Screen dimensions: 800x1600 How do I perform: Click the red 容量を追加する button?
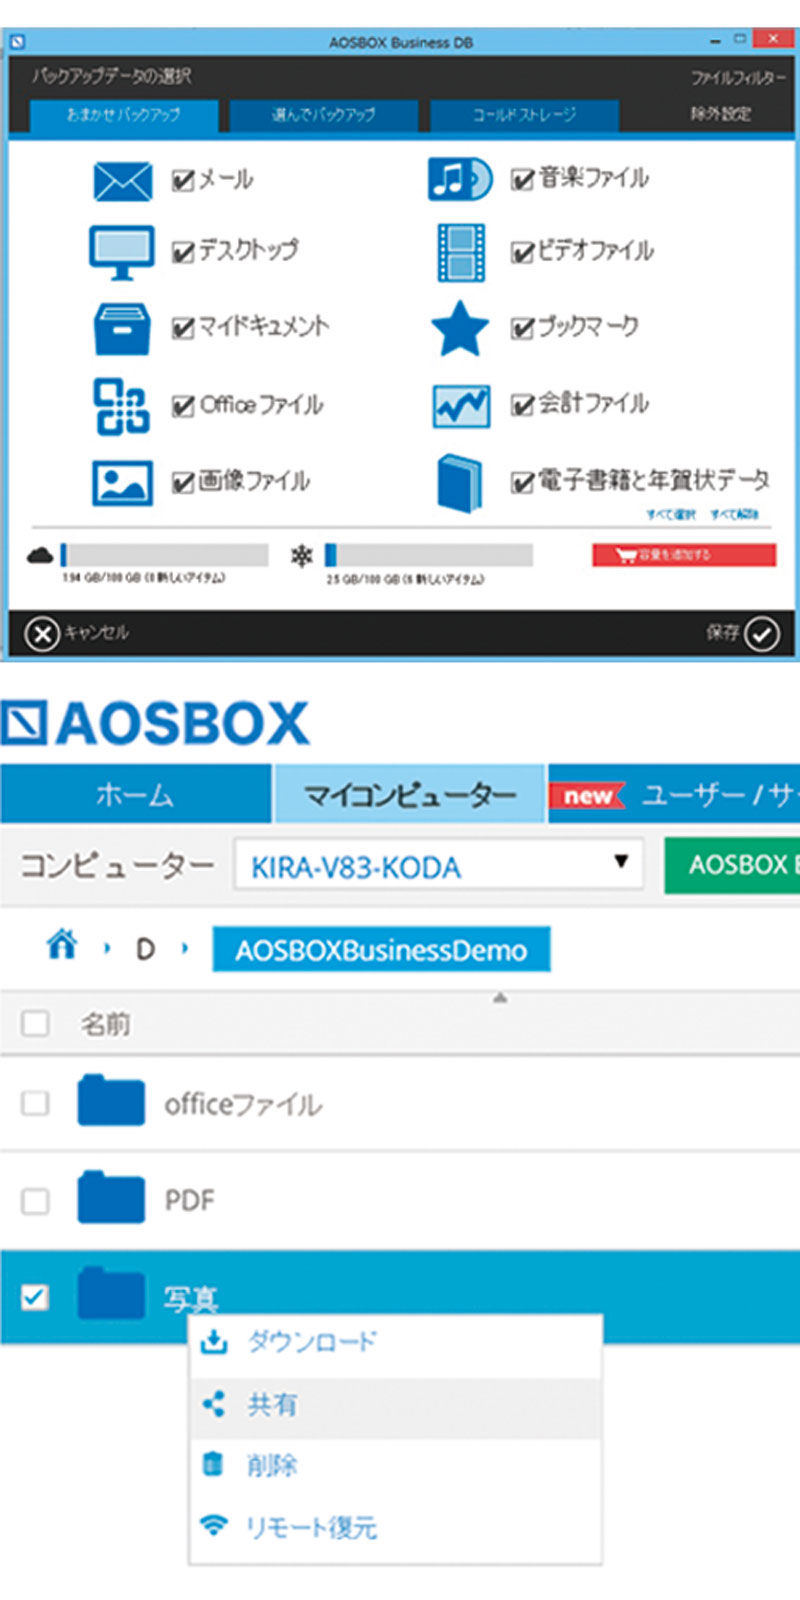pyautogui.click(x=683, y=555)
